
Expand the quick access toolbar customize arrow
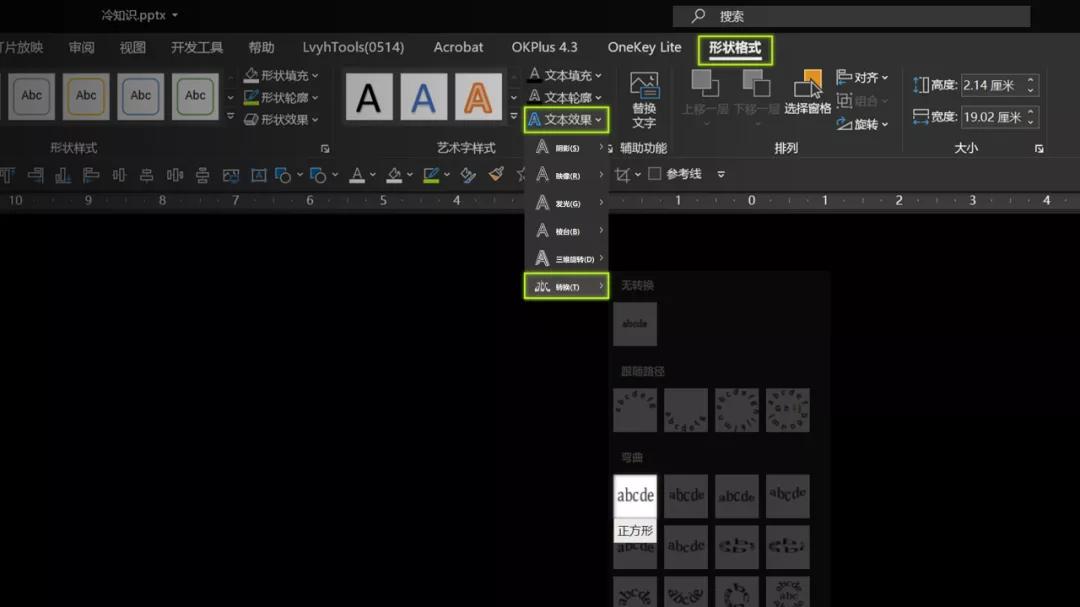(721, 174)
